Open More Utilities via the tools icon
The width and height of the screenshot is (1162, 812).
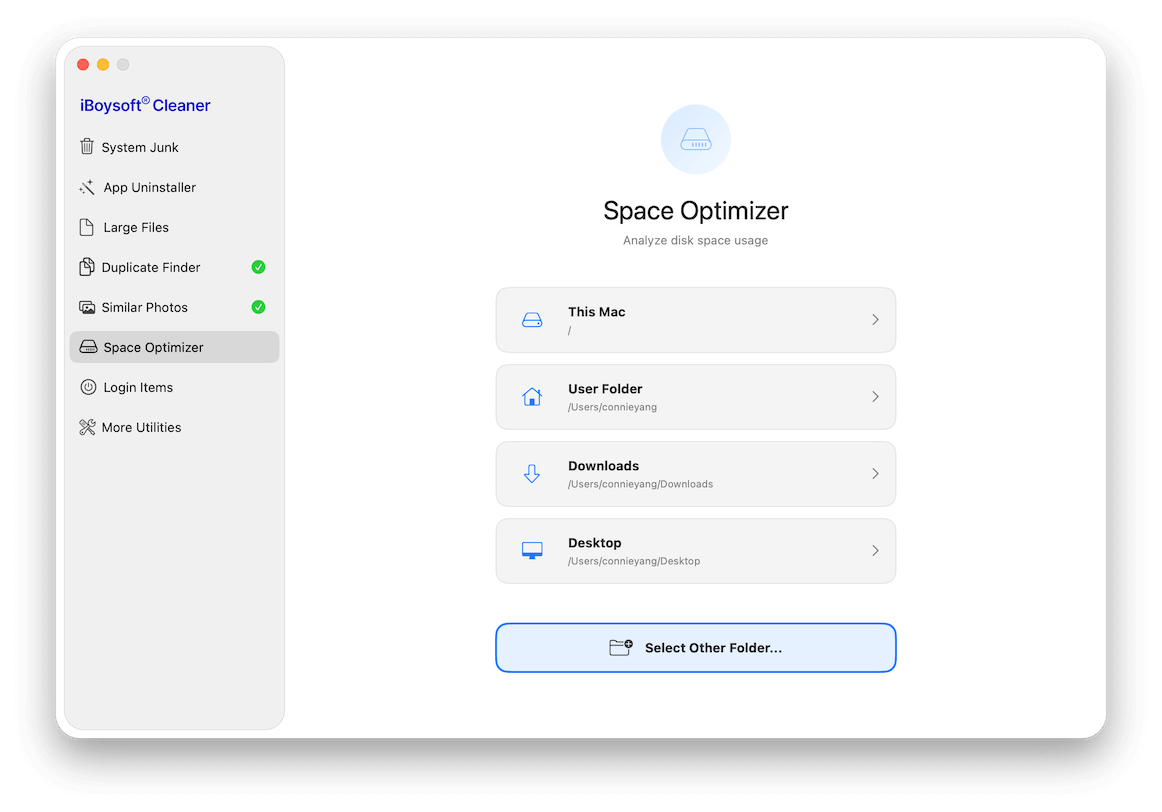pyautogui.click(x=89, y=427)
